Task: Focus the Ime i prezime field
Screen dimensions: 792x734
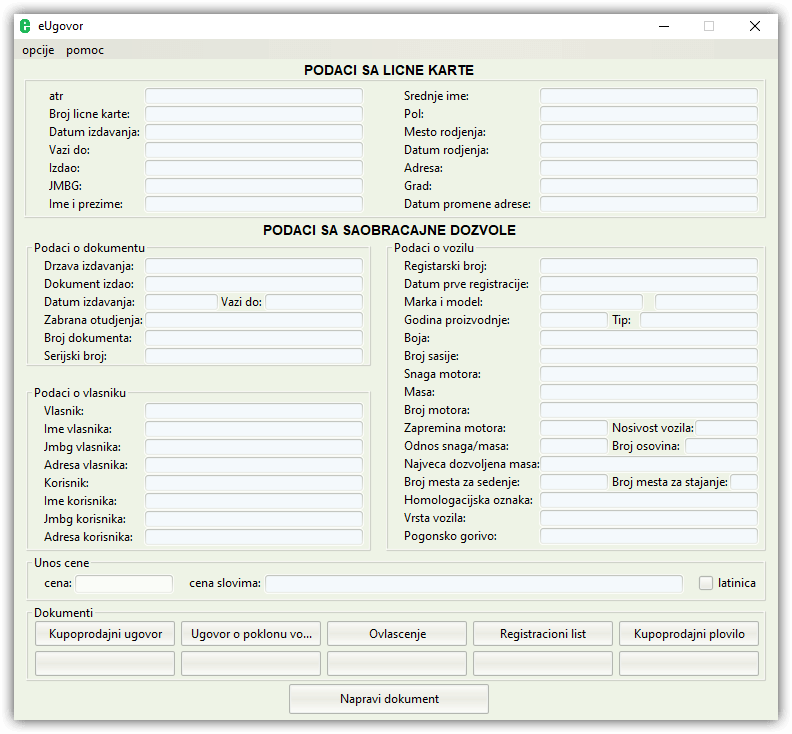Action: point(254,204)
